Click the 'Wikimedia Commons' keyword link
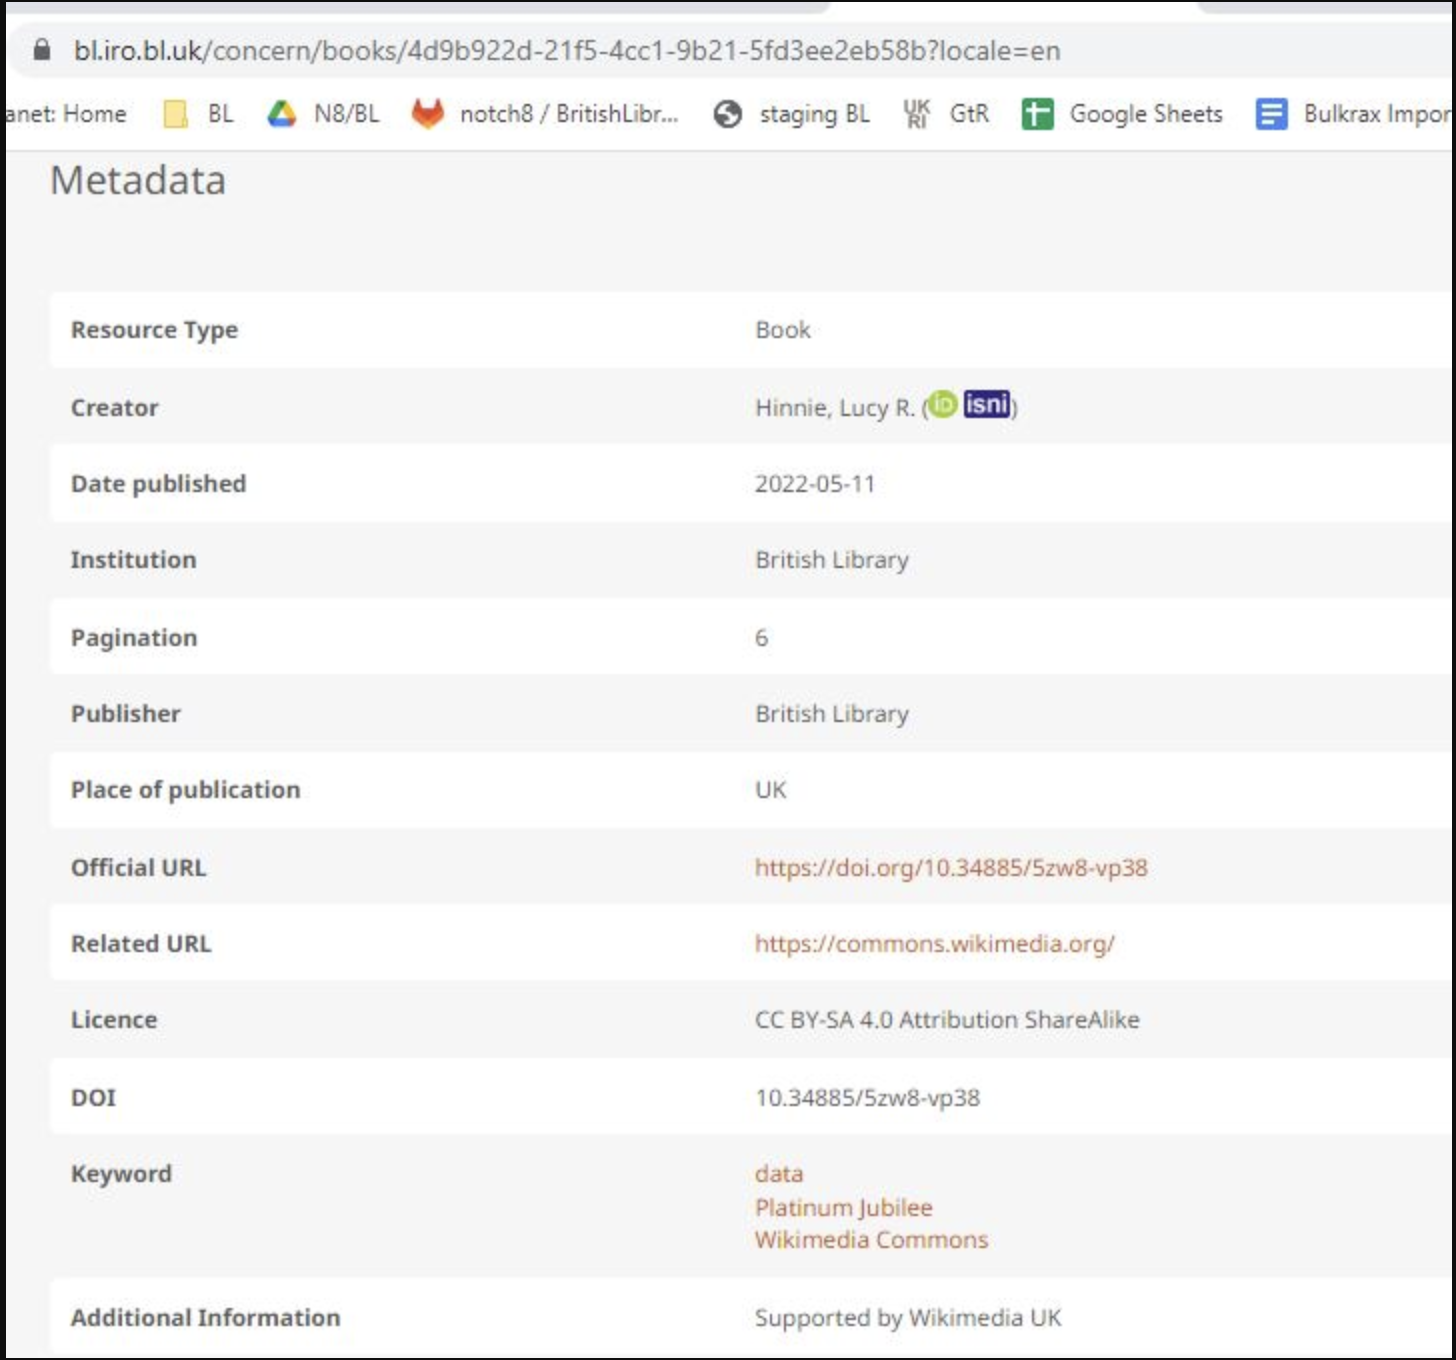 coord(871,1240)
